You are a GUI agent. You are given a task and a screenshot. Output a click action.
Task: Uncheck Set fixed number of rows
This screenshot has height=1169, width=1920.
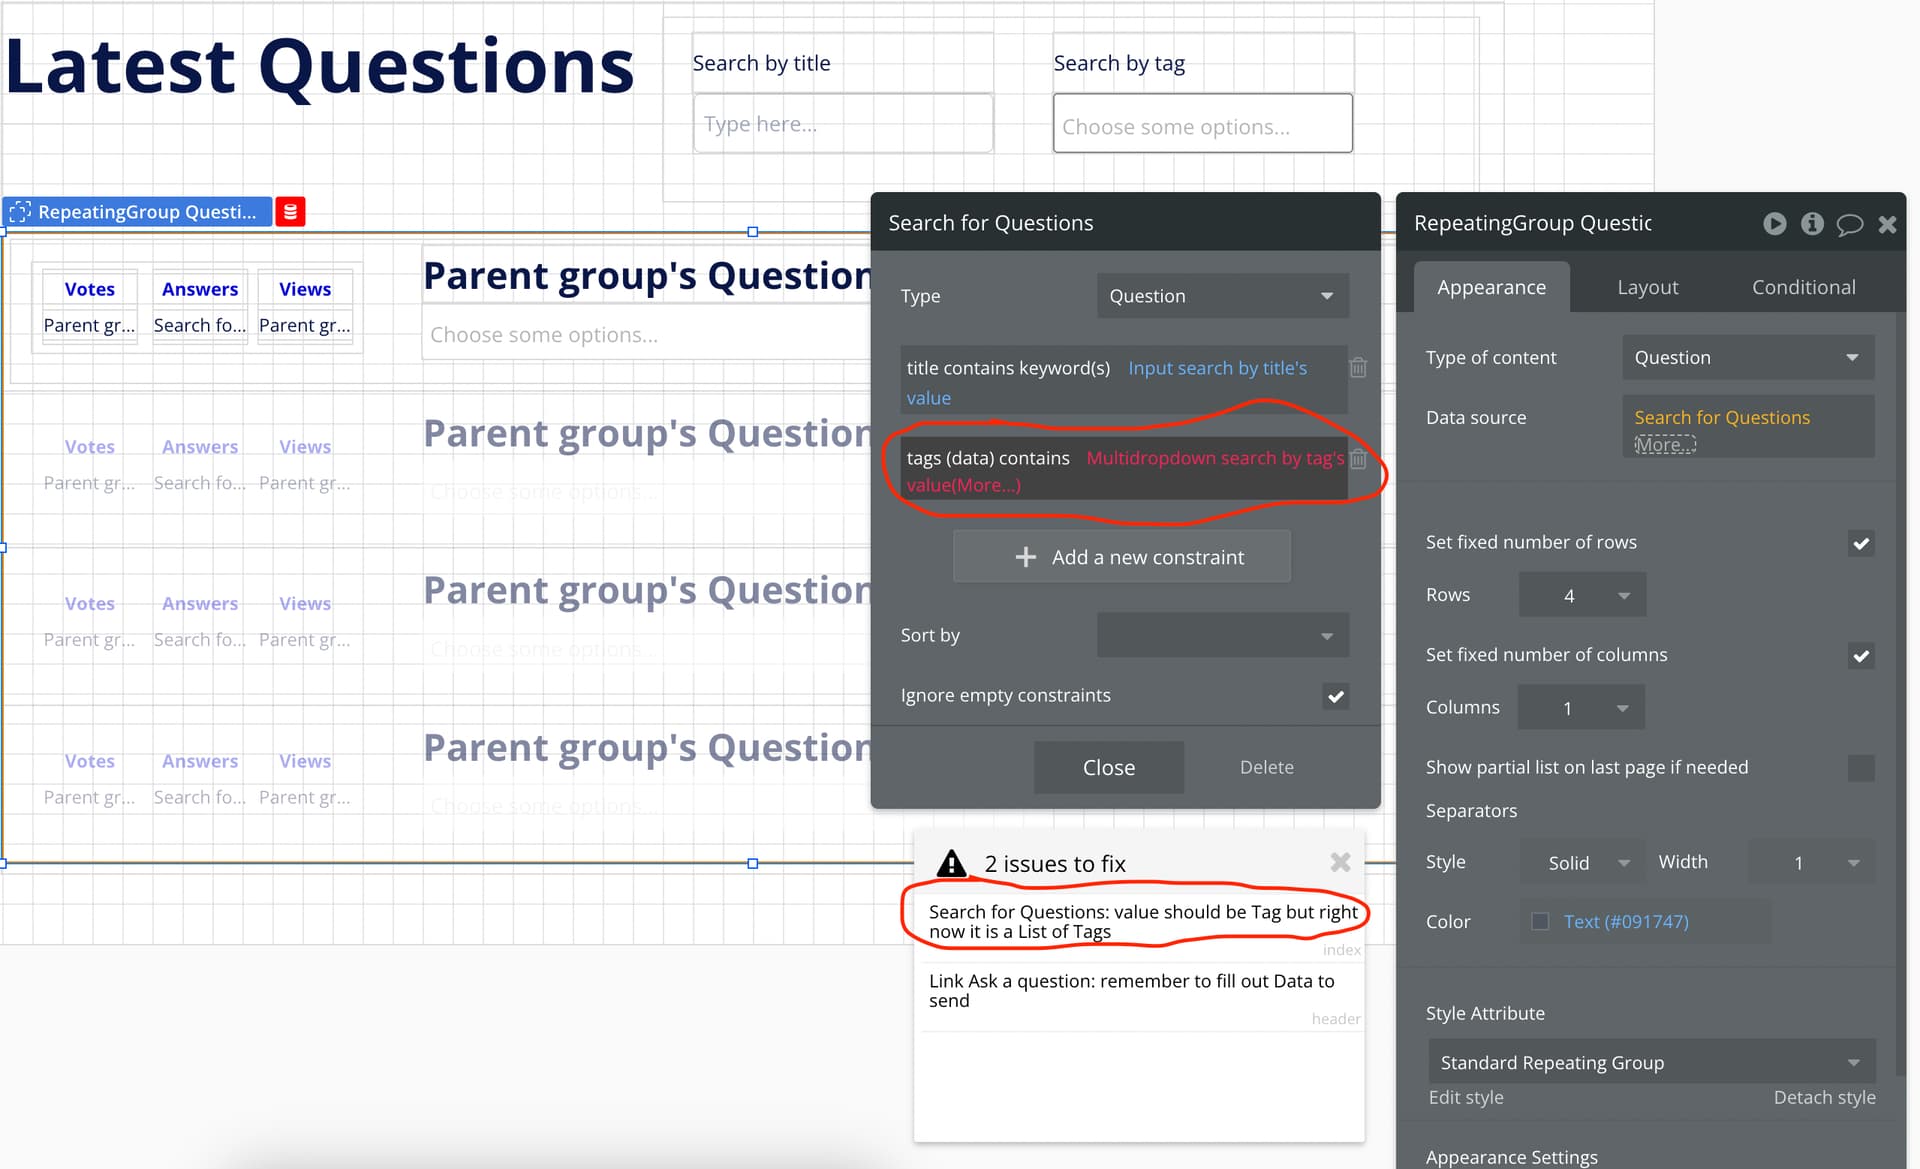pyautogui.click(x=1860, y=543)
